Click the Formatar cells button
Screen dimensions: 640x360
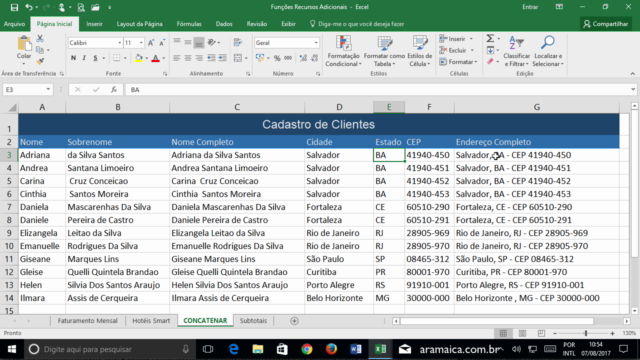pyautogui.click(x=458, y=62)
